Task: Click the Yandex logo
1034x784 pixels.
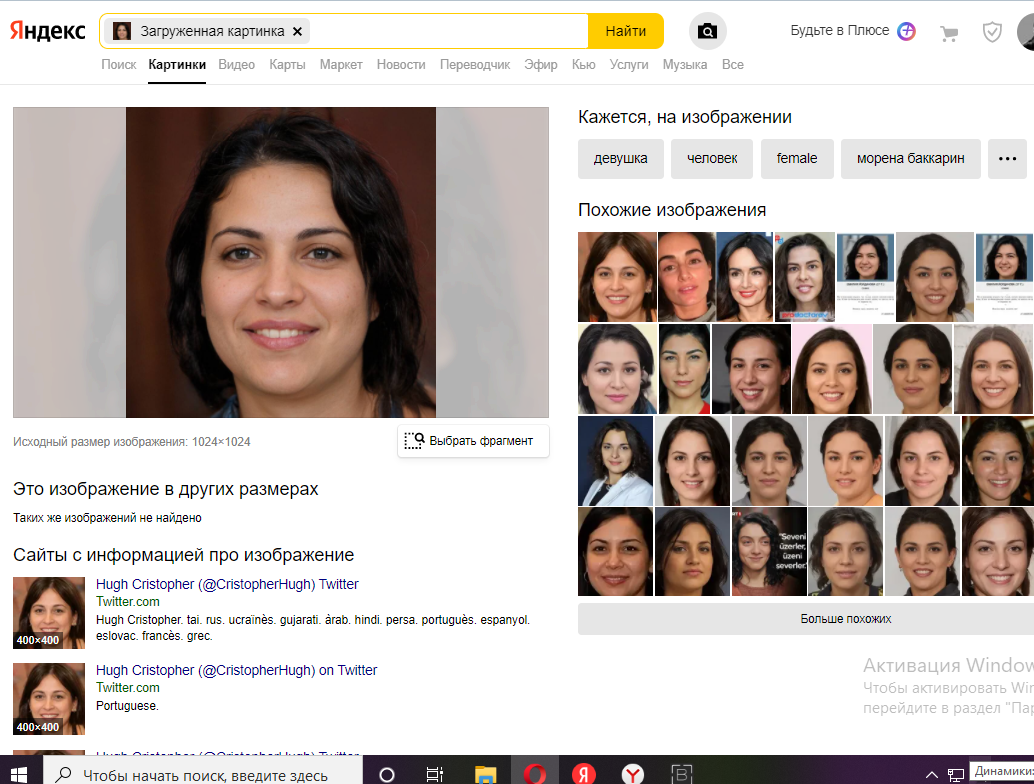Action: click(47, 31)
